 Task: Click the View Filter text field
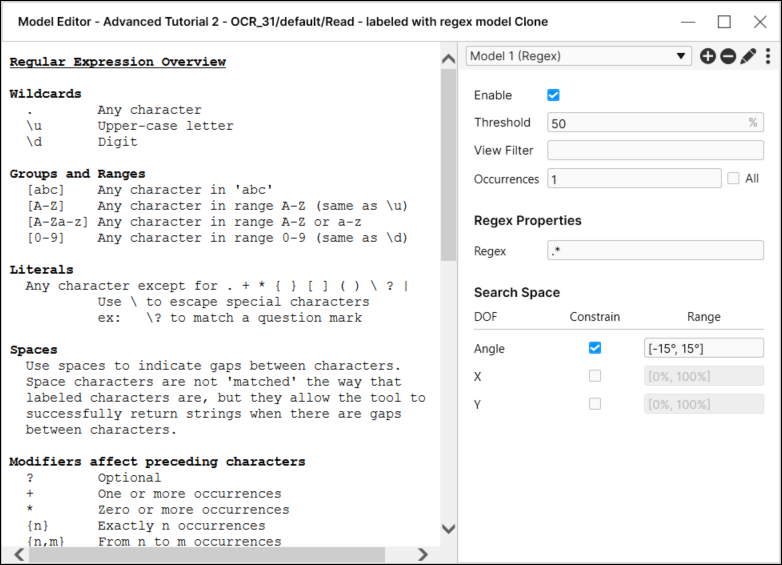tap(655, 151)
